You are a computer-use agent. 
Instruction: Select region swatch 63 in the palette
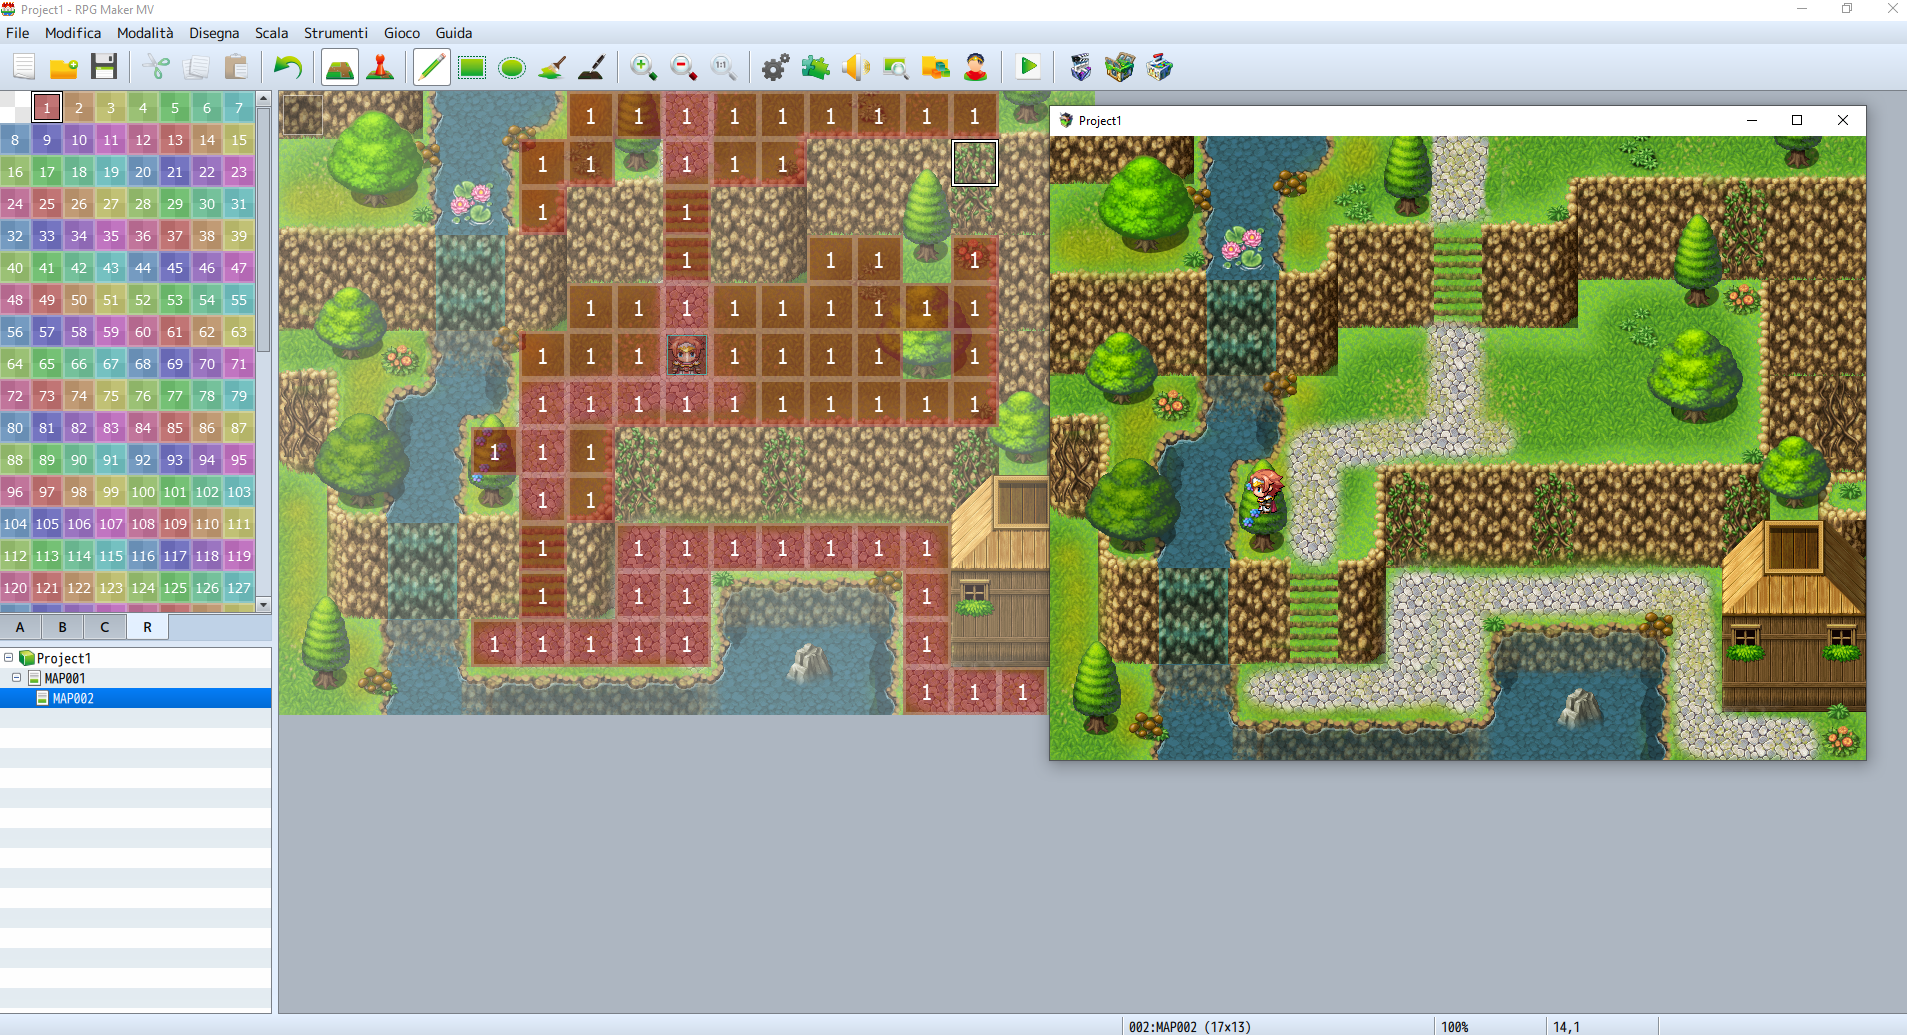pyautogui.click(x=239, y=331)
